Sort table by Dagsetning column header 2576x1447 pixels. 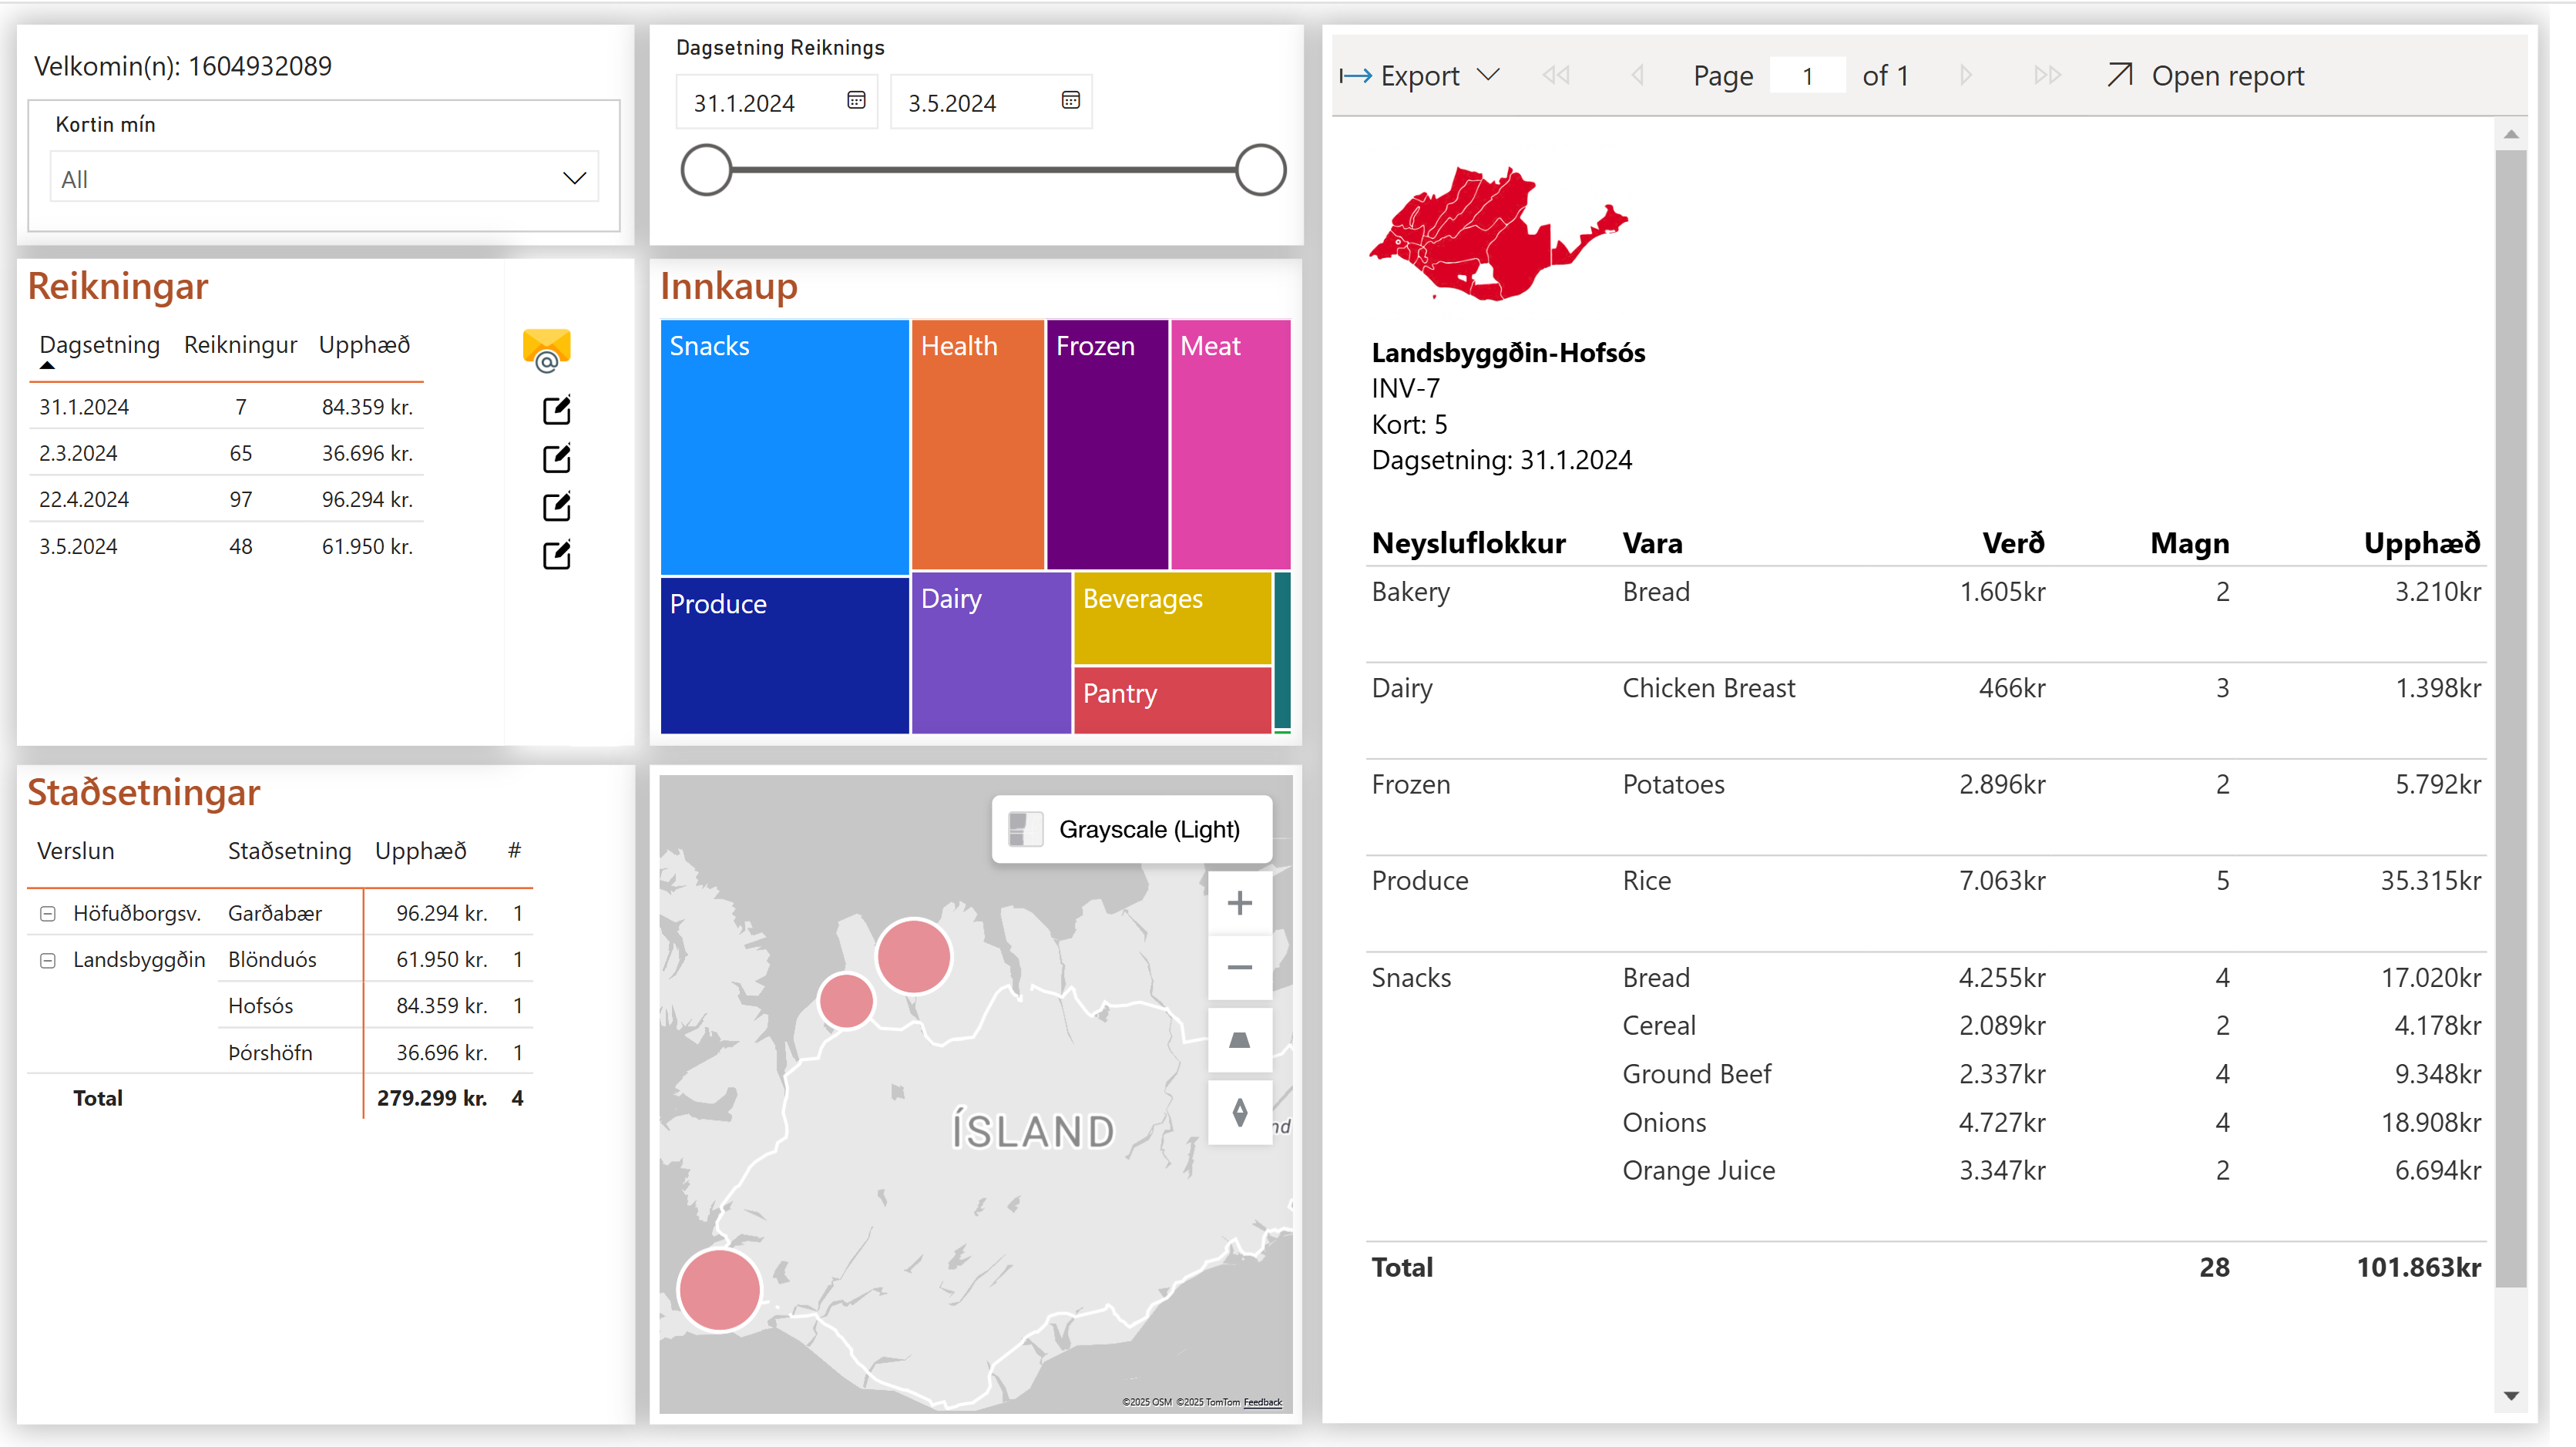coord(99,345)
